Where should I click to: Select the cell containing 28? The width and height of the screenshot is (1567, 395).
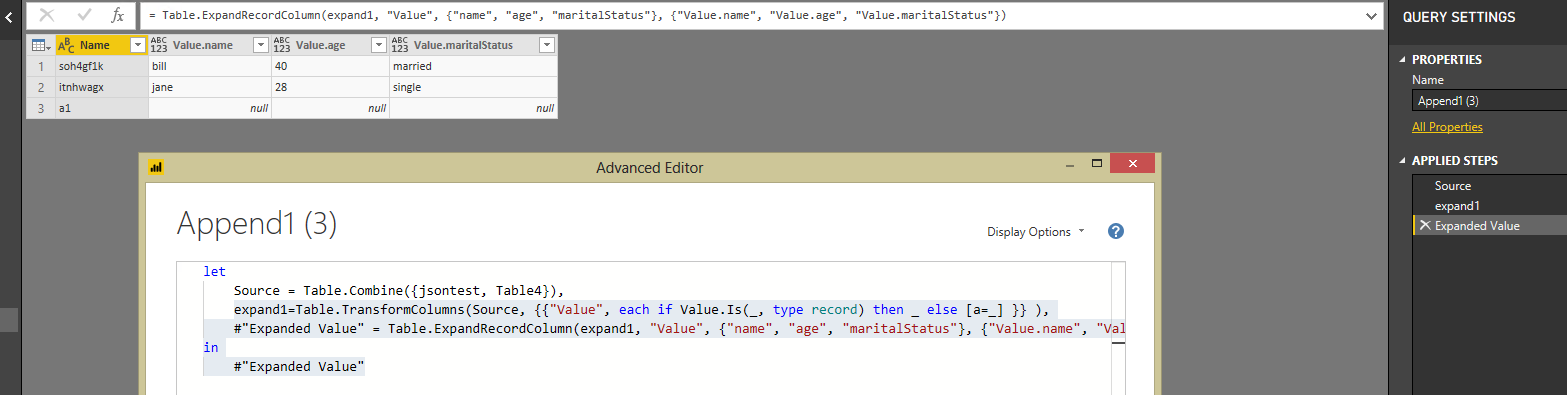click(330, 87)
